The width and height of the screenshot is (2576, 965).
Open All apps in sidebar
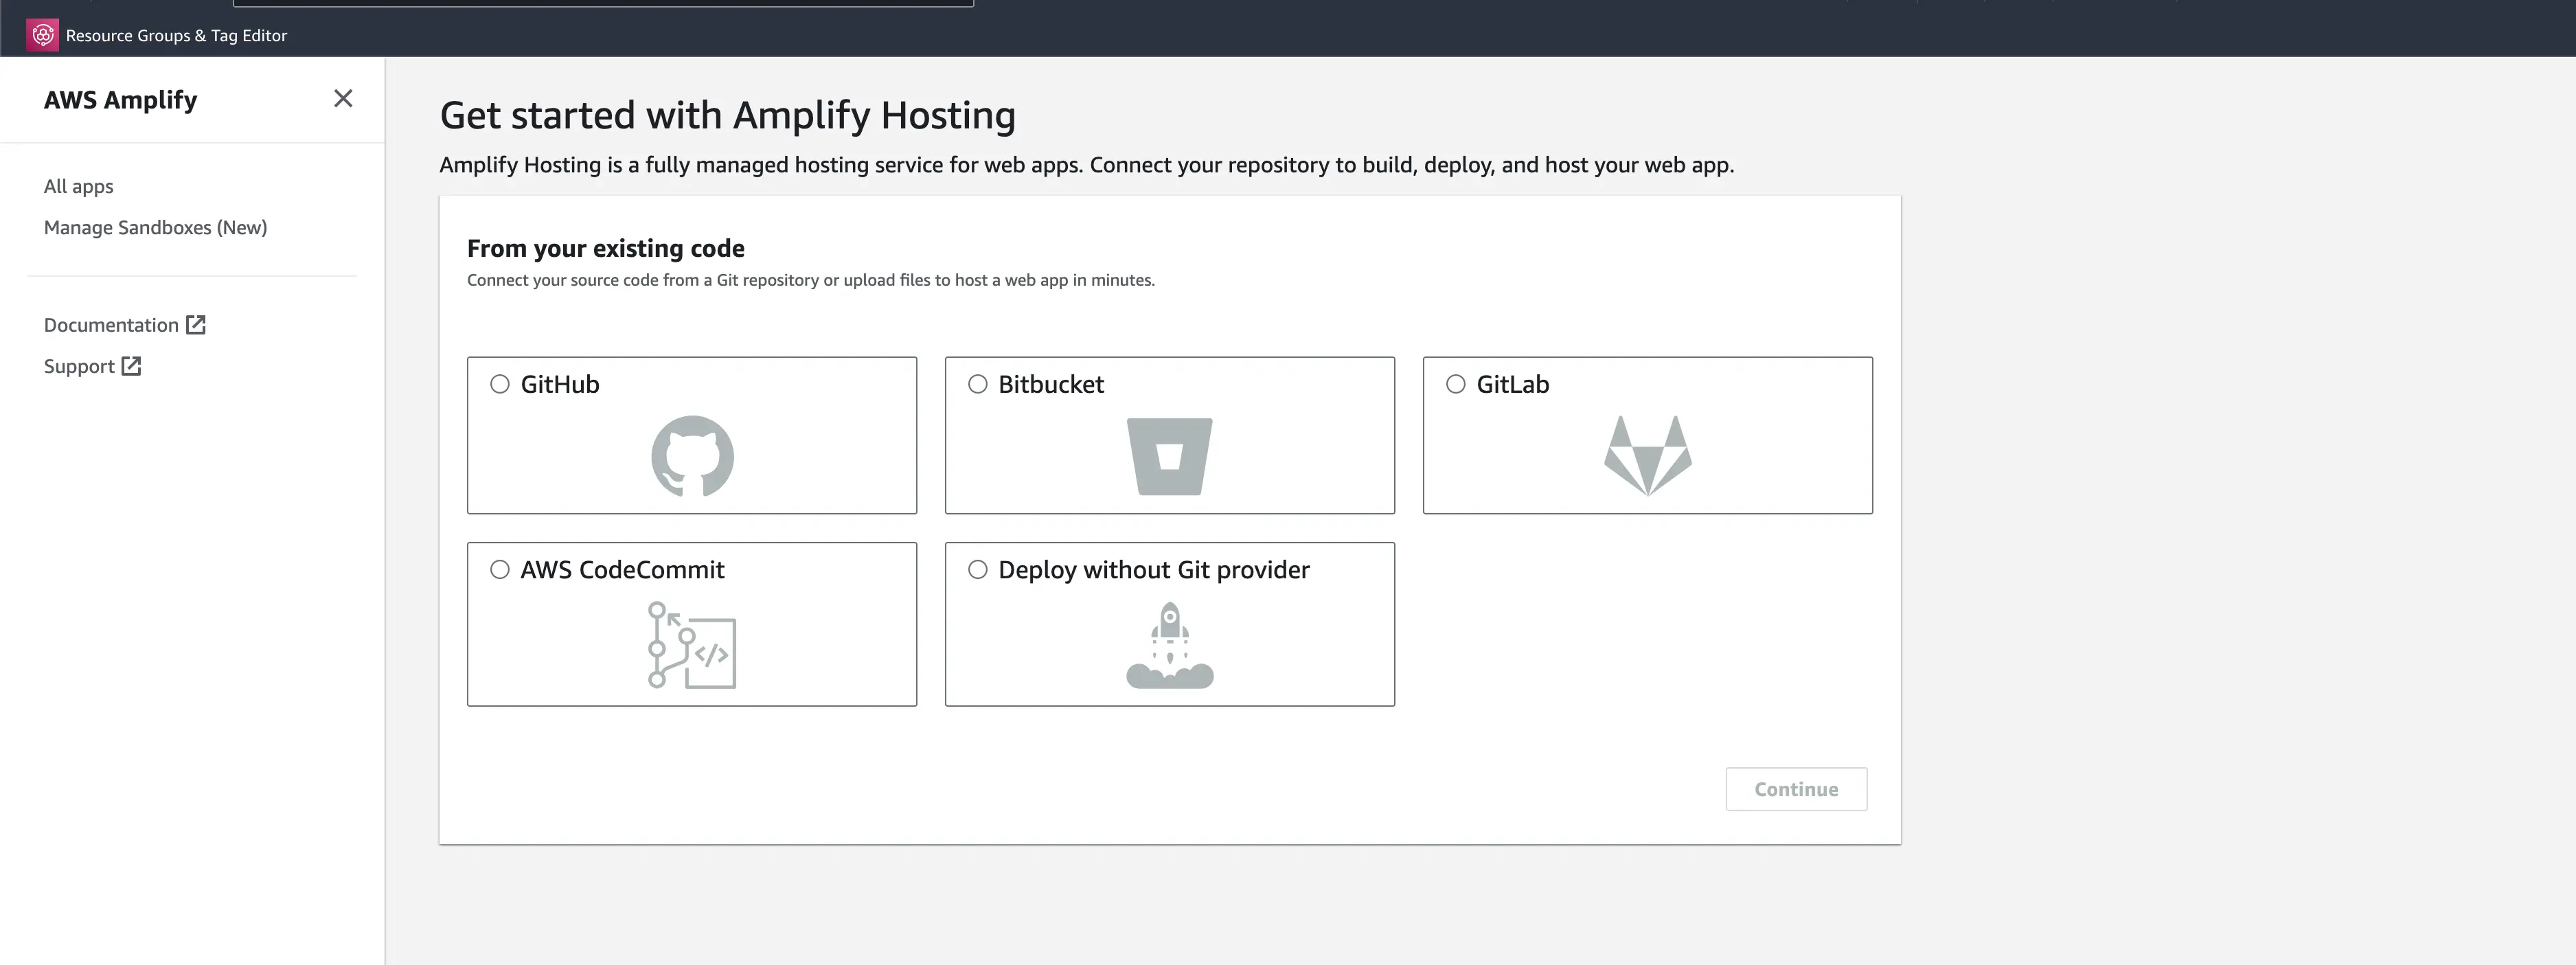click(79, 186)
